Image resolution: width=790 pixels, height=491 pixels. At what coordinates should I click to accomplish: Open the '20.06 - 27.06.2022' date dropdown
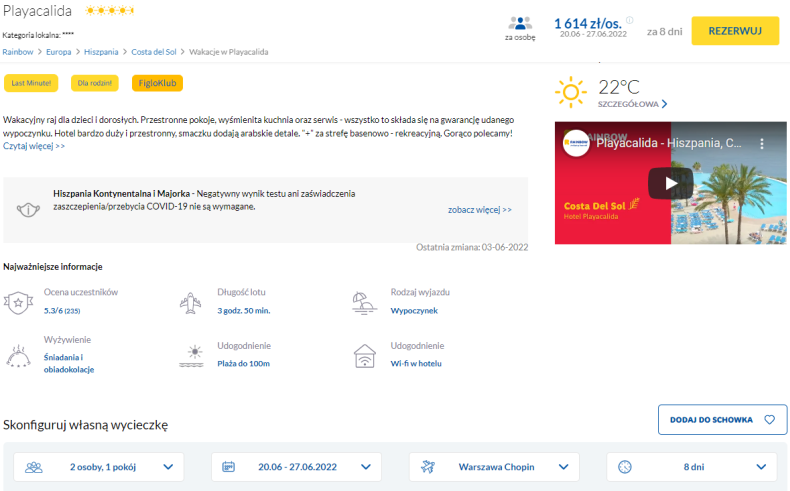pyautogui.click(x=296, y=467)
